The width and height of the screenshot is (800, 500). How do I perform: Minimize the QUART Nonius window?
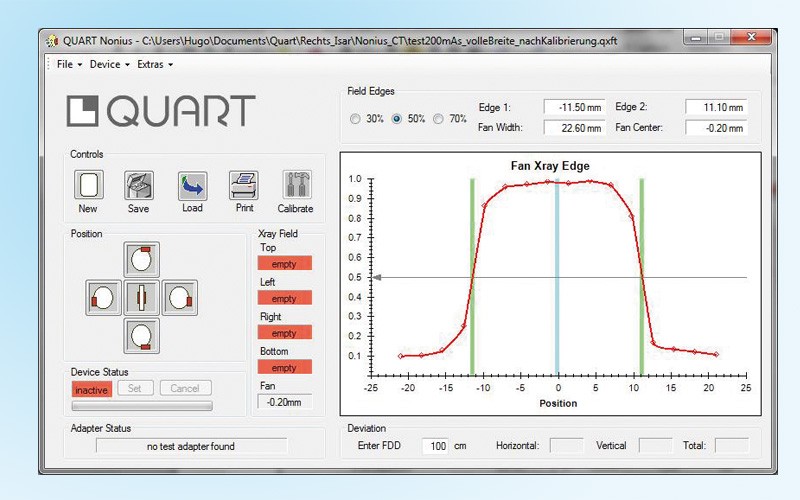tap(696, 37)
